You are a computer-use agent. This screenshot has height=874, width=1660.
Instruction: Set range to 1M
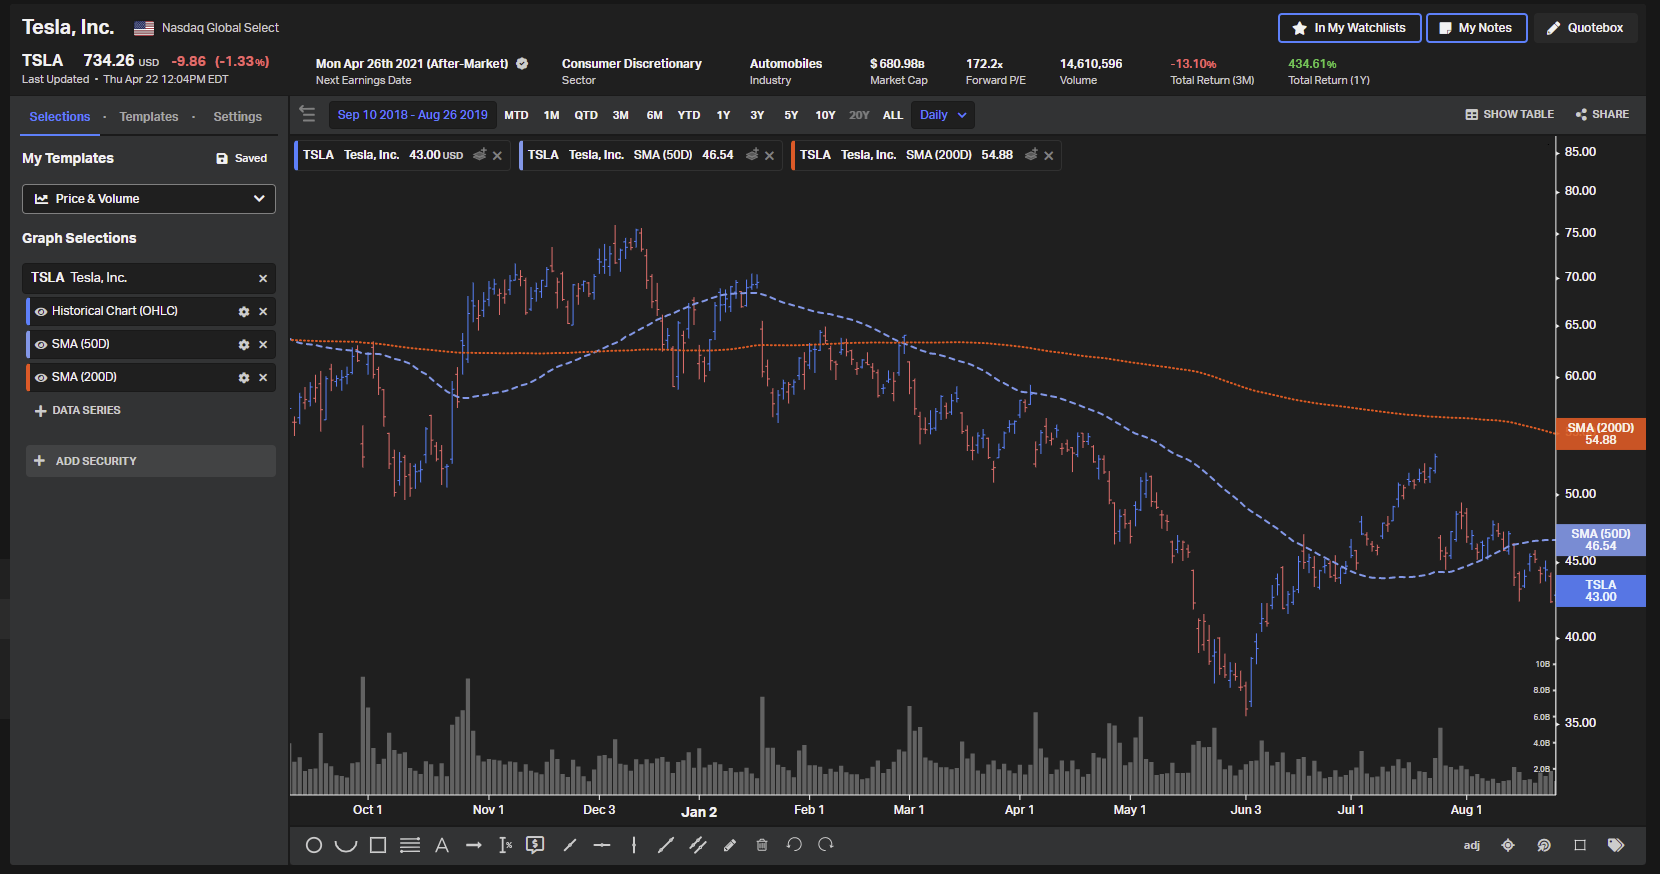click(x=551, y=115)
